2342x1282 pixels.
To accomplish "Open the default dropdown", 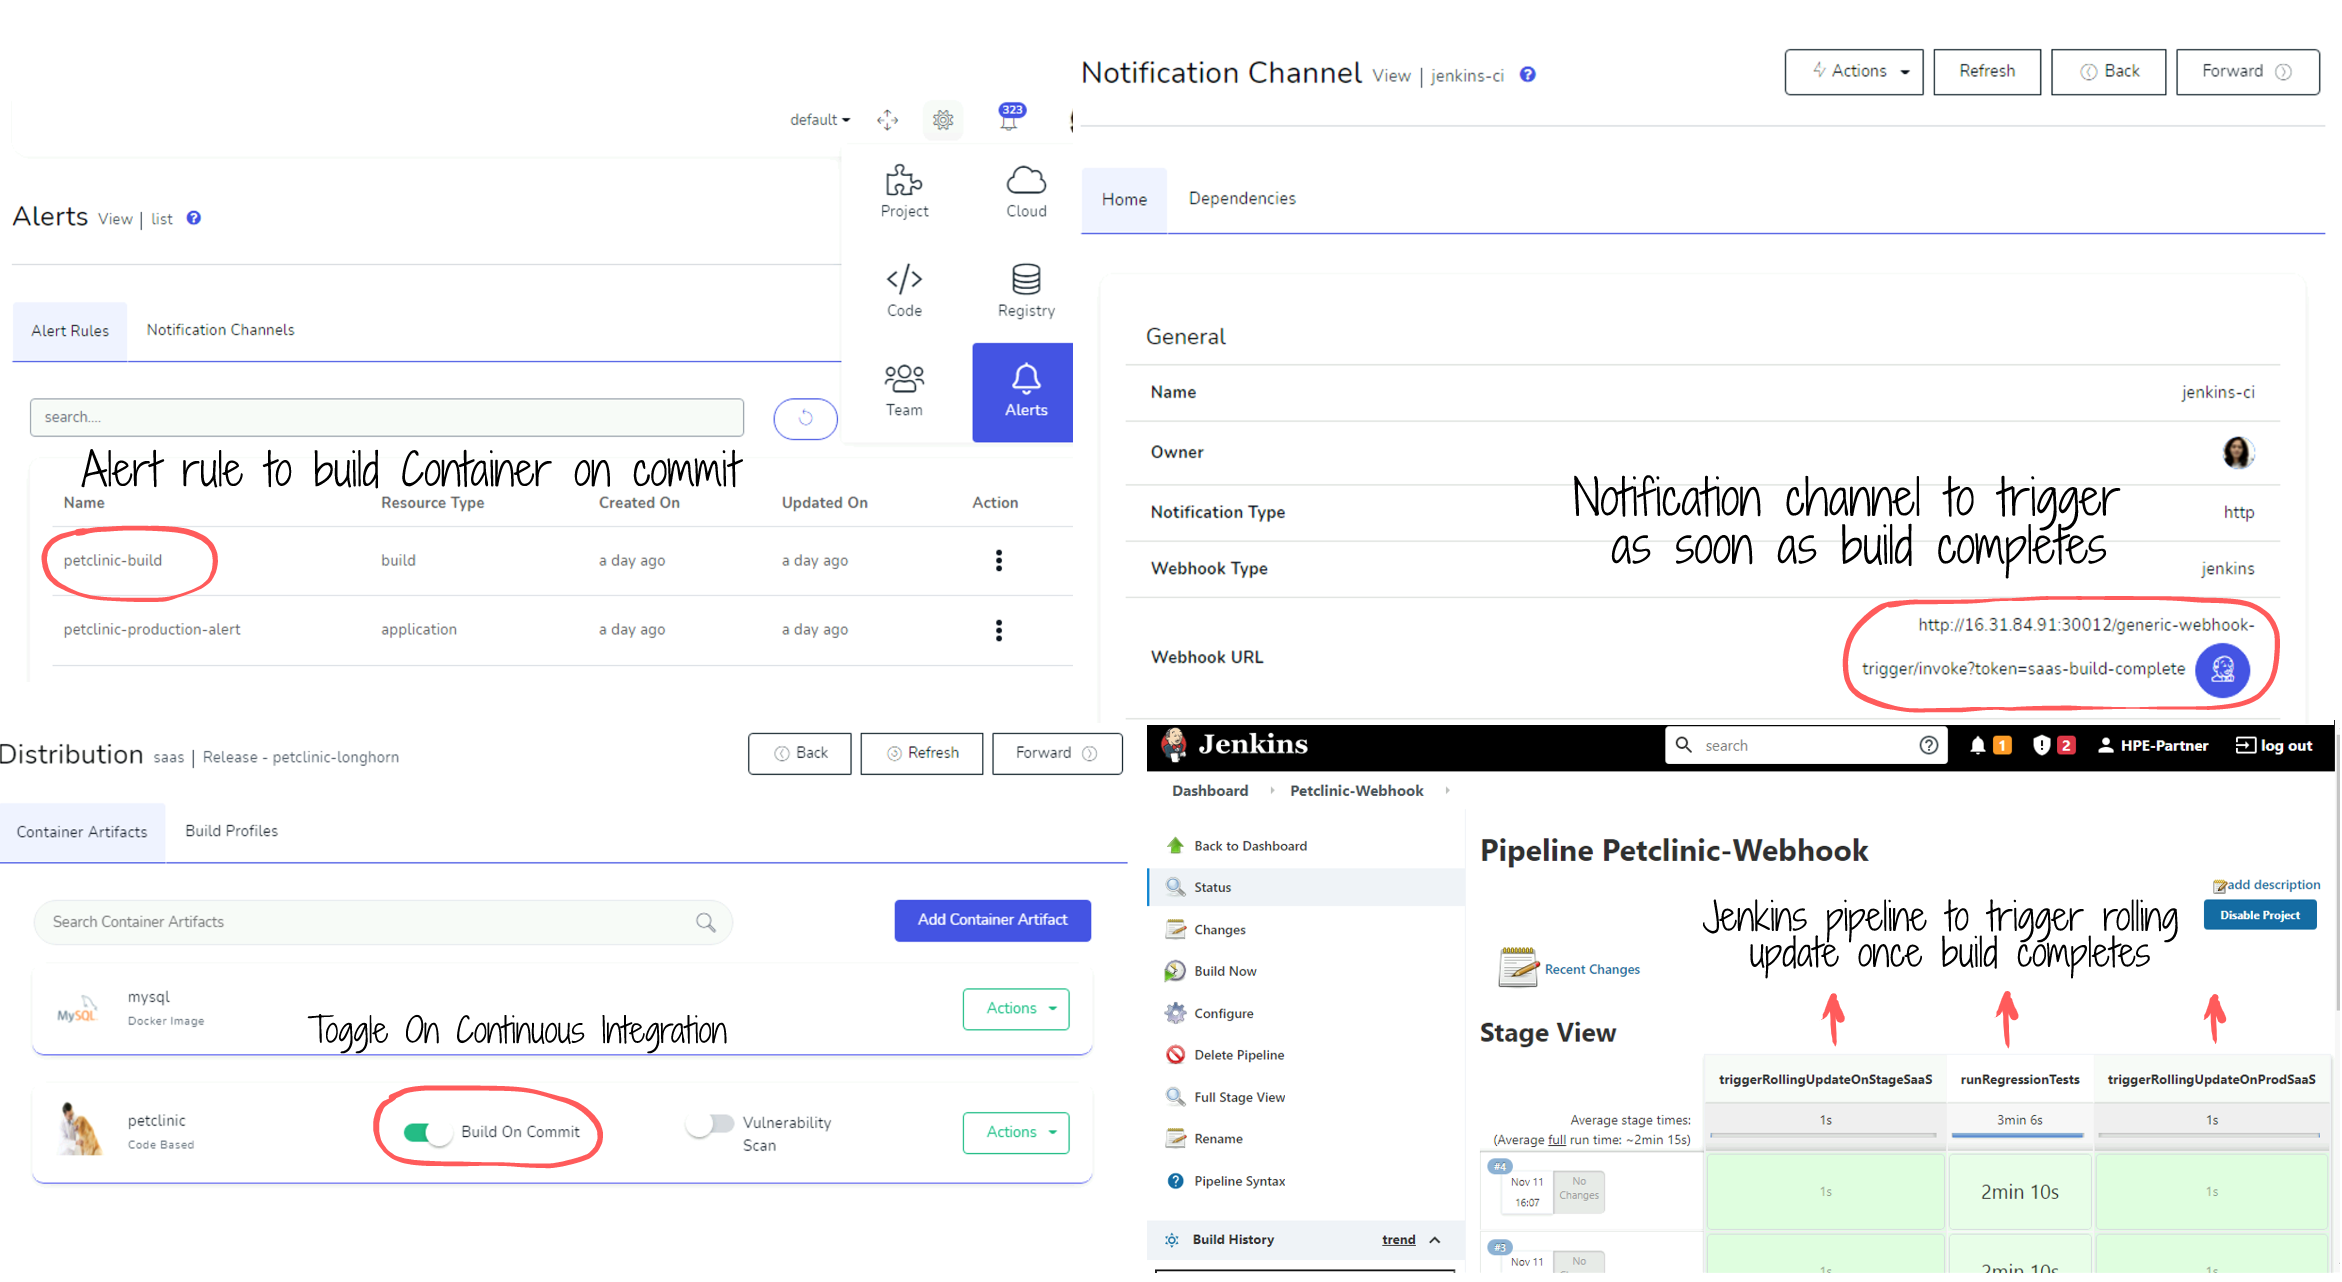I will tap(820, 120).
